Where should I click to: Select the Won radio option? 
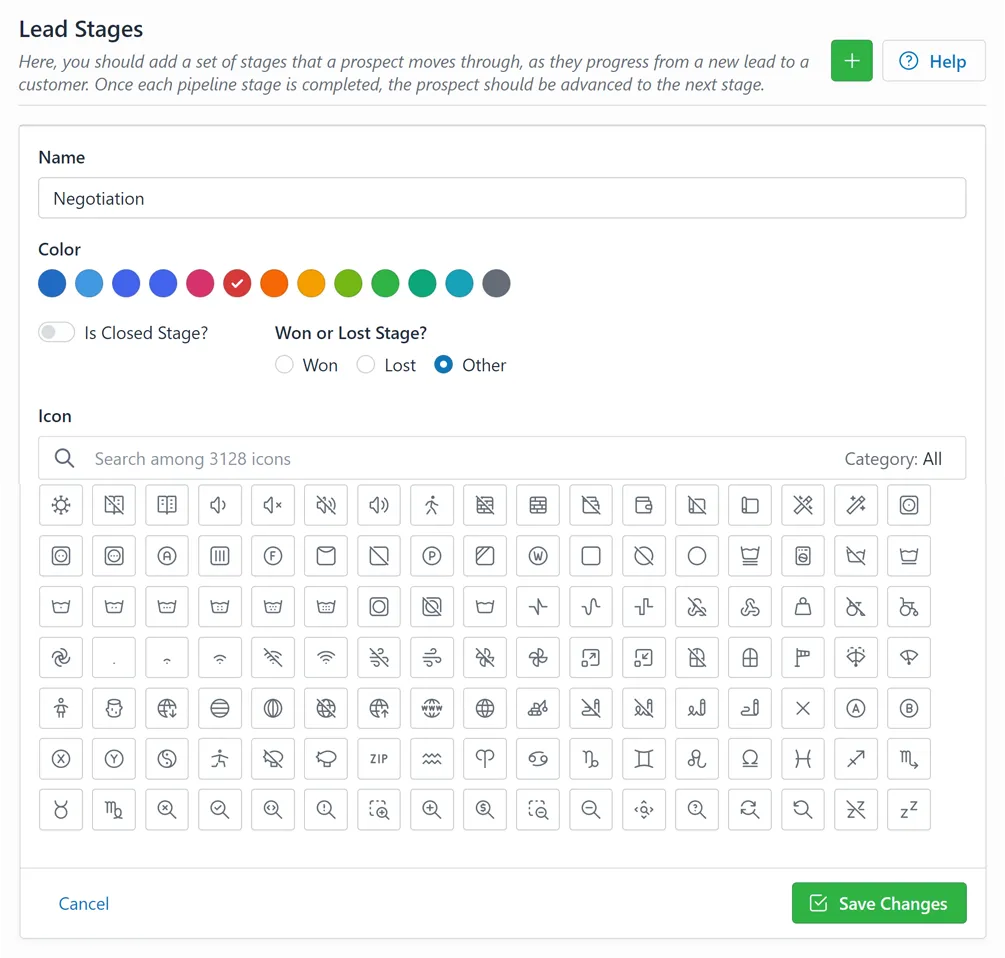coord(284,365)
